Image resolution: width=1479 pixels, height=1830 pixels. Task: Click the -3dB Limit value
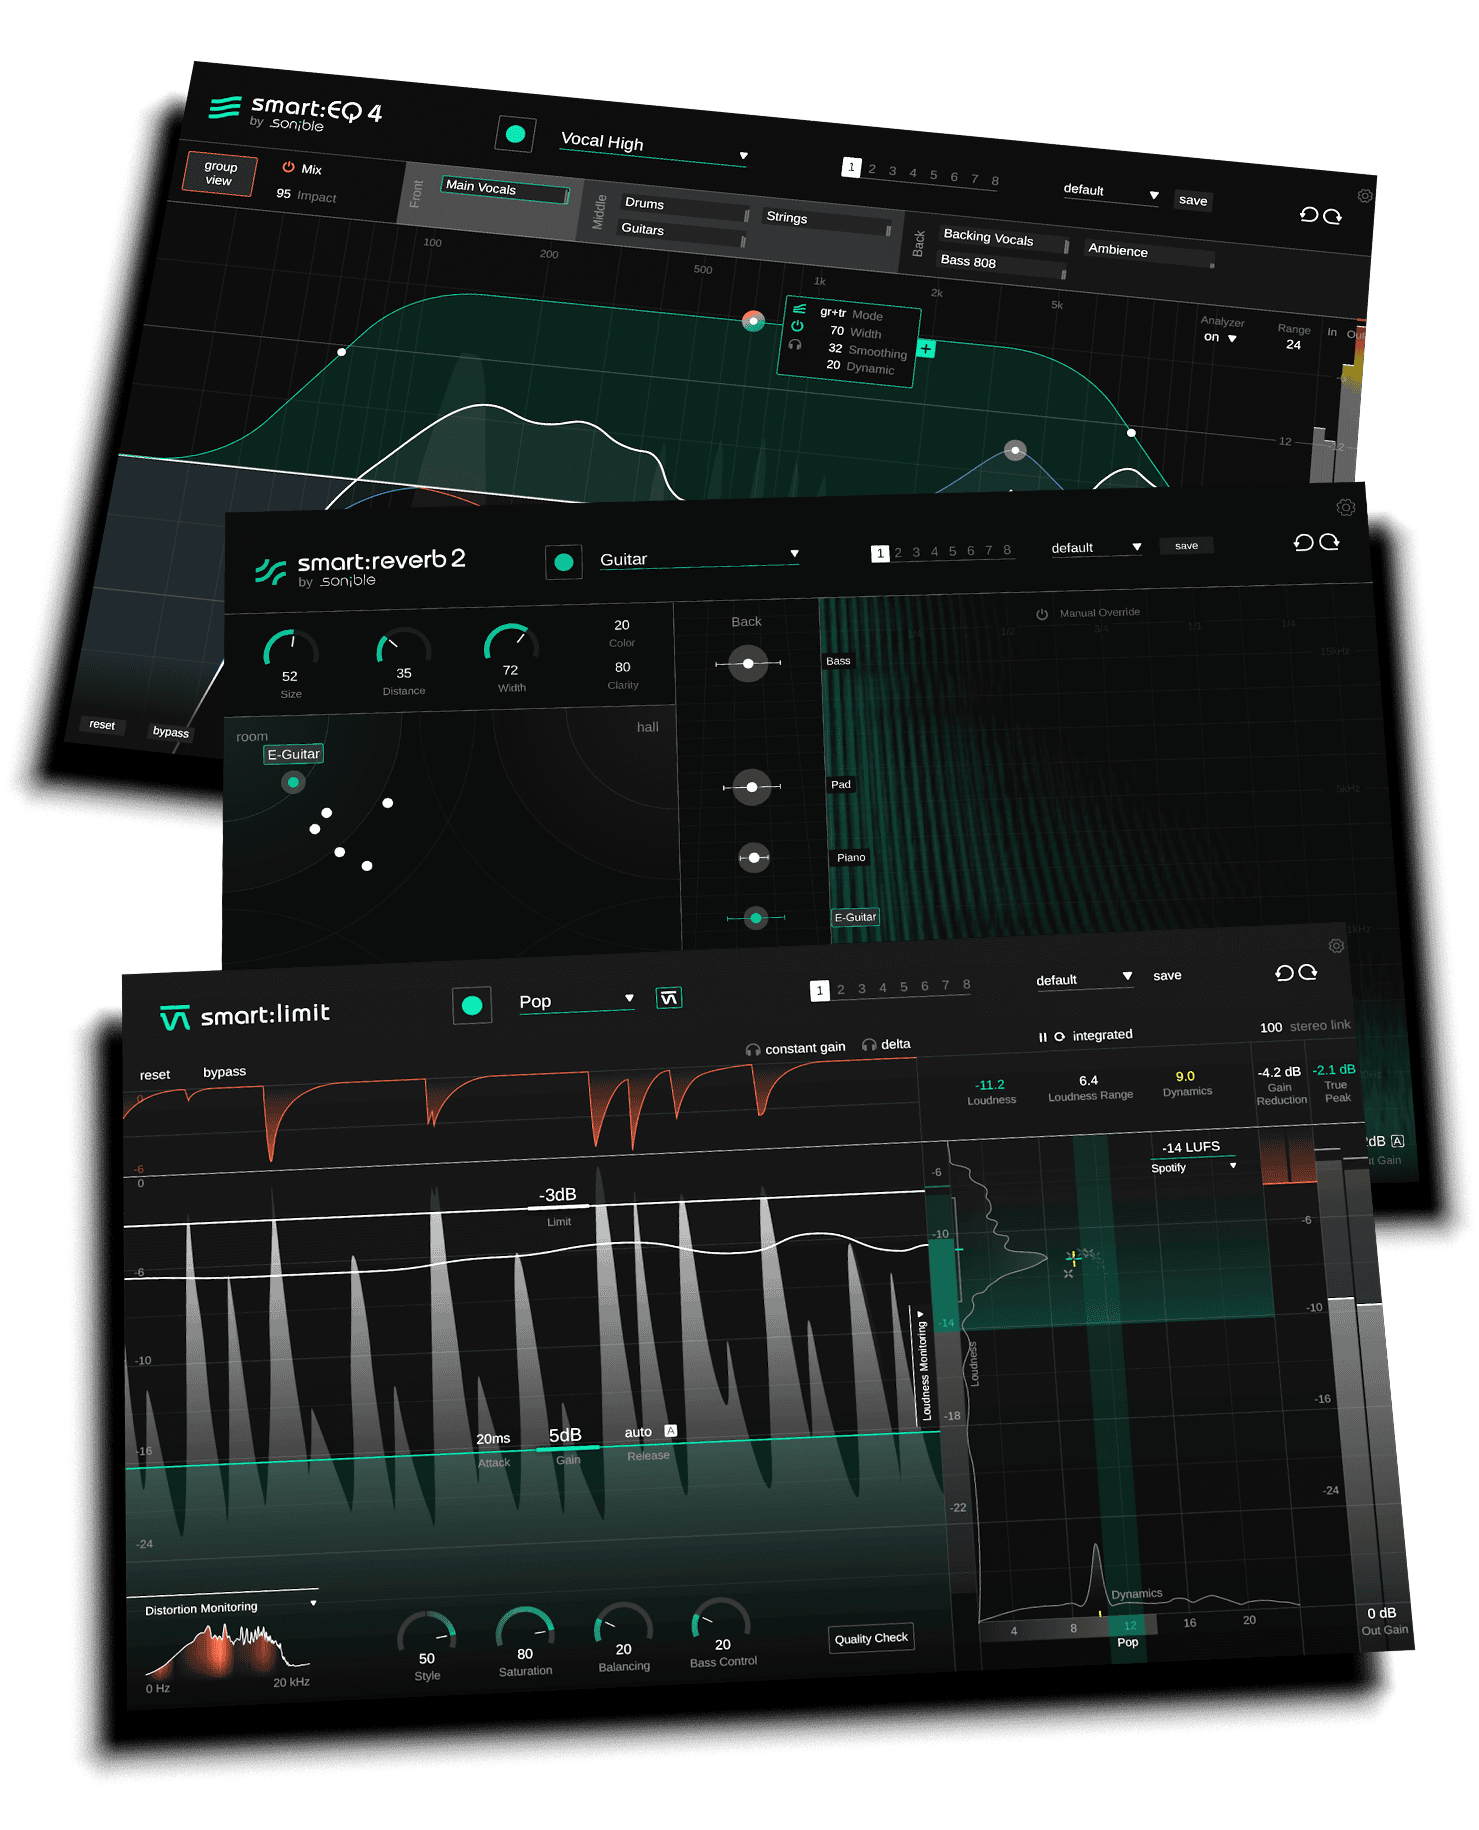(558, 1196)
